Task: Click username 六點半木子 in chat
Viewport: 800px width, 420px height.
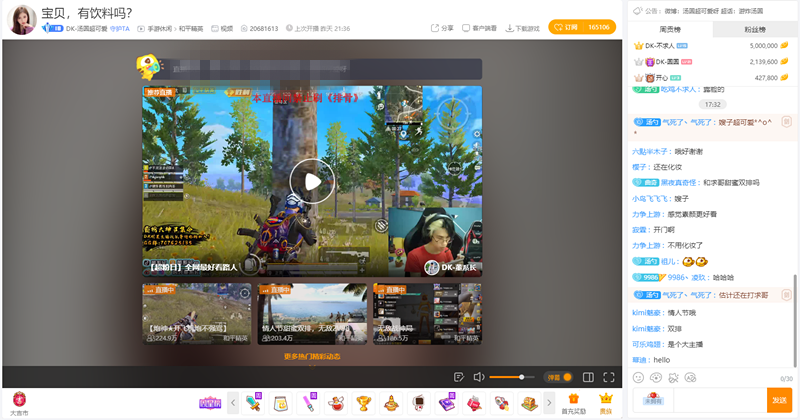Action: tap(649, 152)
